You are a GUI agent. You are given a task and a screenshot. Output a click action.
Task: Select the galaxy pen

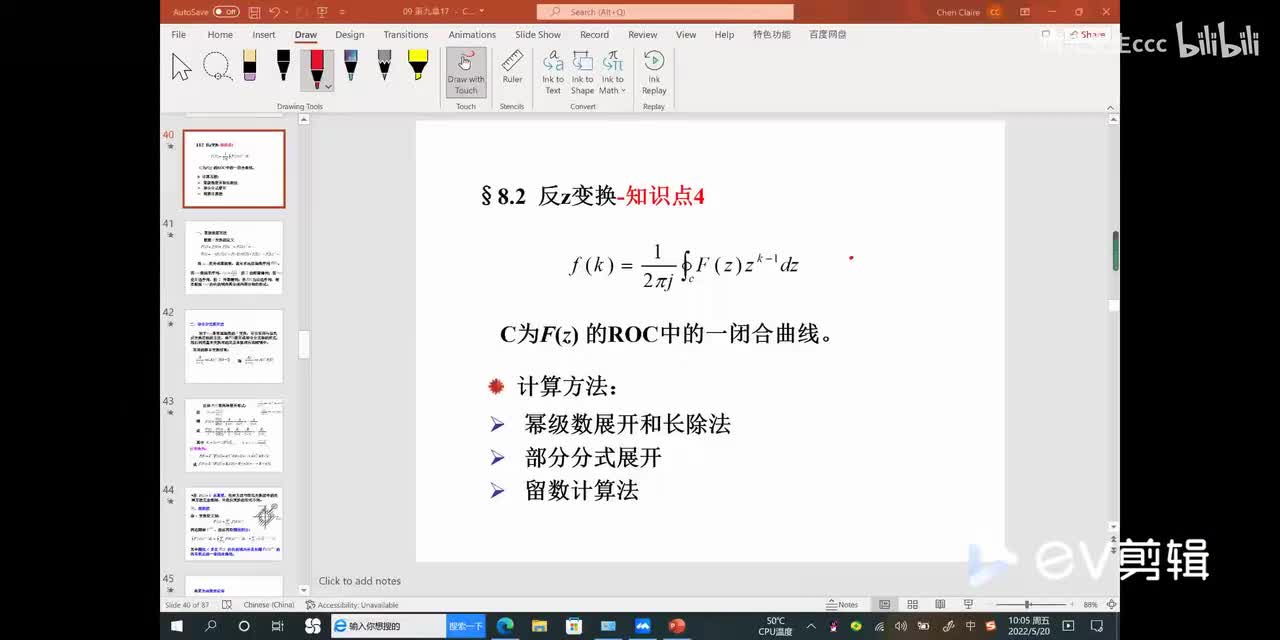[351, 67]
